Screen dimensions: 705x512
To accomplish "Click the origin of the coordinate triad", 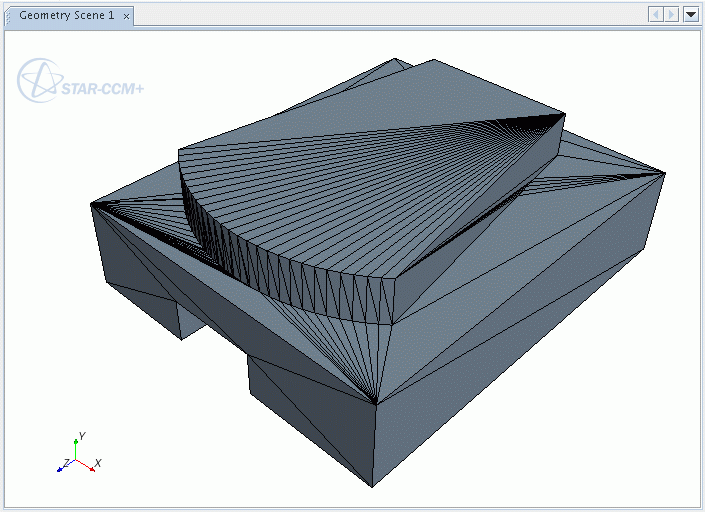I will (x=76, y=461).
